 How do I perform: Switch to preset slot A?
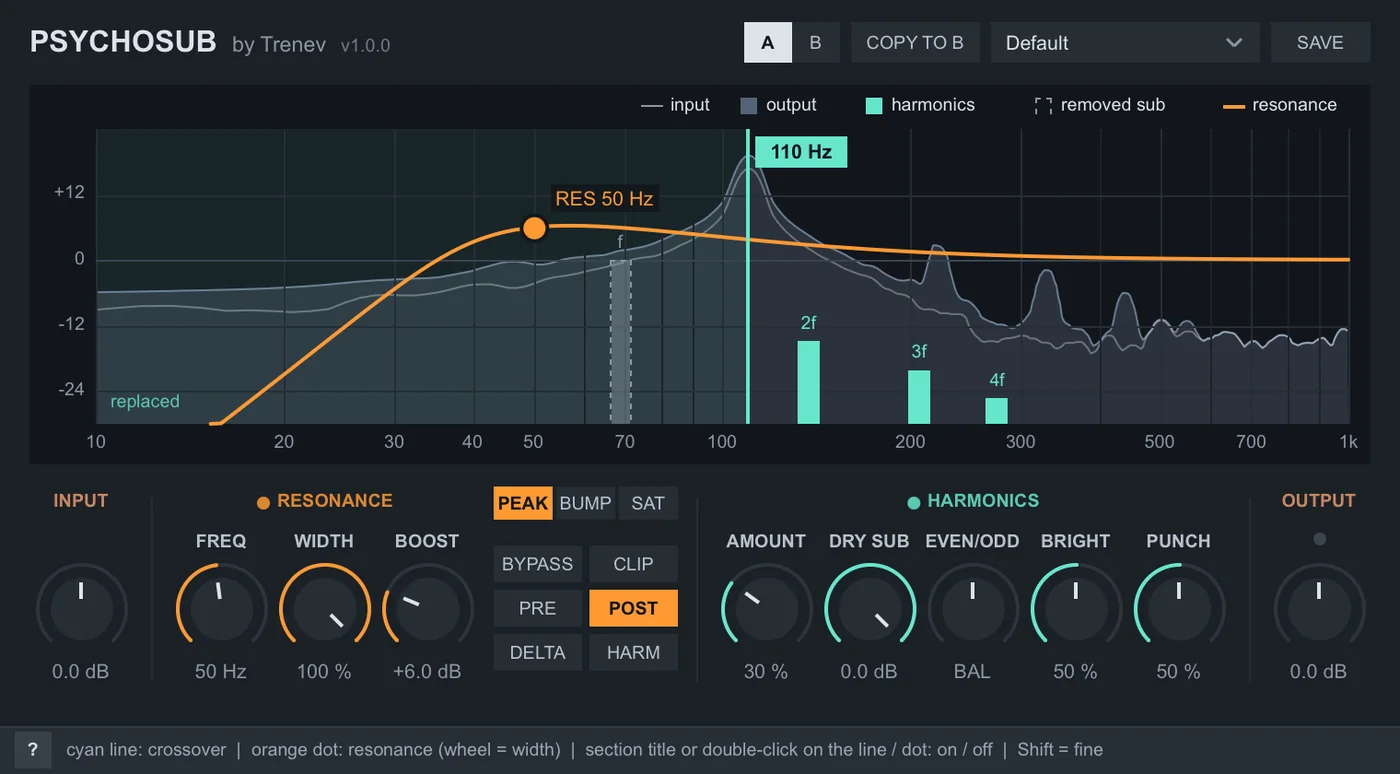(x=768, y=43)
